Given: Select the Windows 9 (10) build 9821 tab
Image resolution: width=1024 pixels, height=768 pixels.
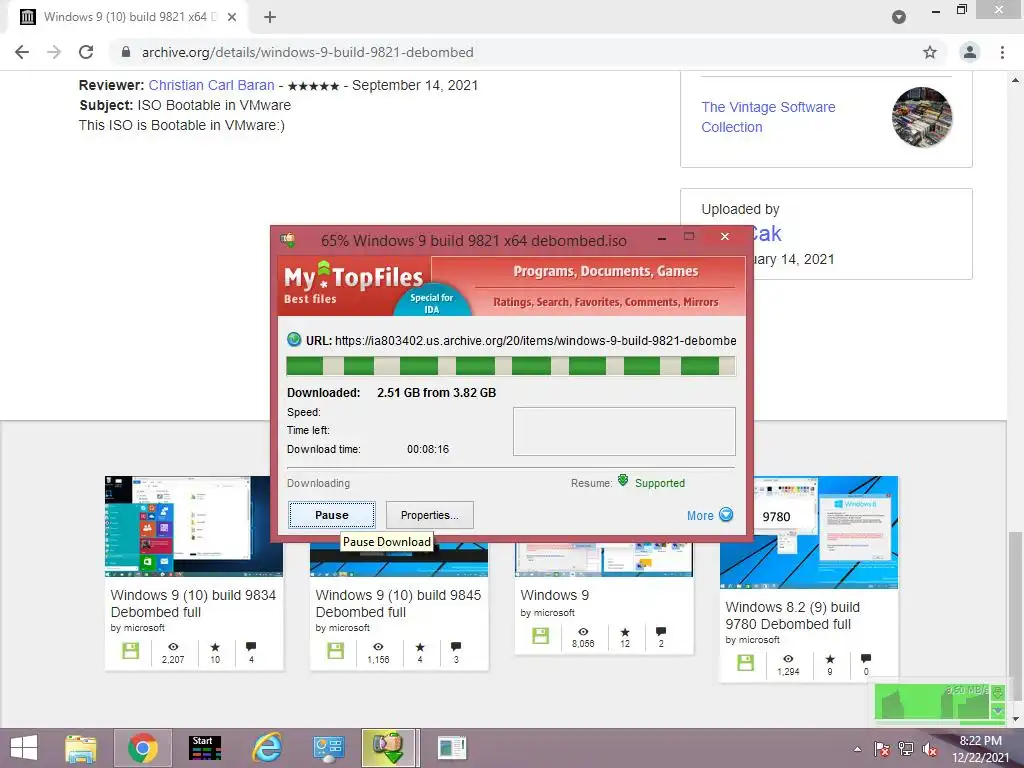Looking at the screenshot, I should pos(127,17).
